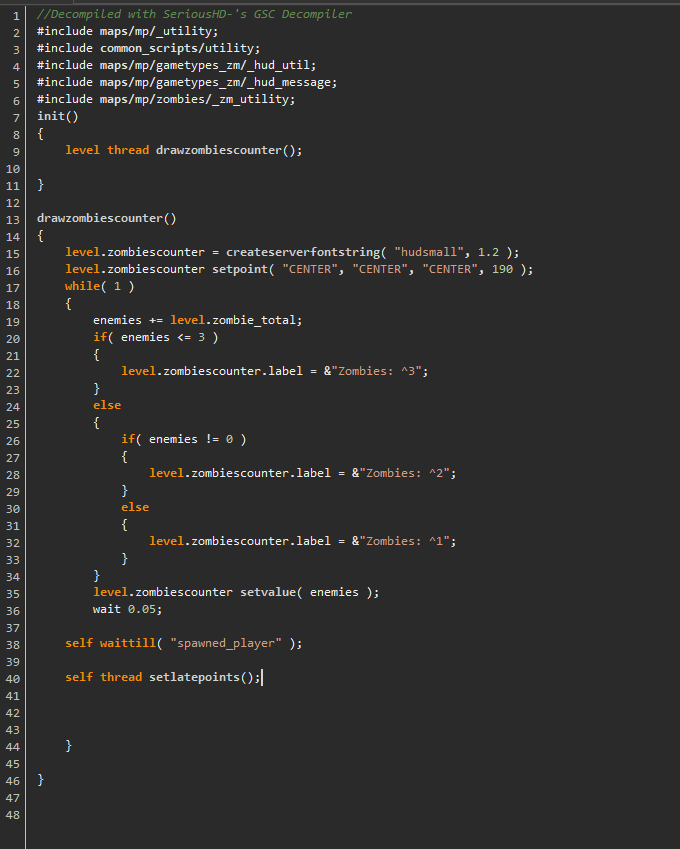
Task: Click line number 37 in the gutter
Action: [x=13, y=628]
